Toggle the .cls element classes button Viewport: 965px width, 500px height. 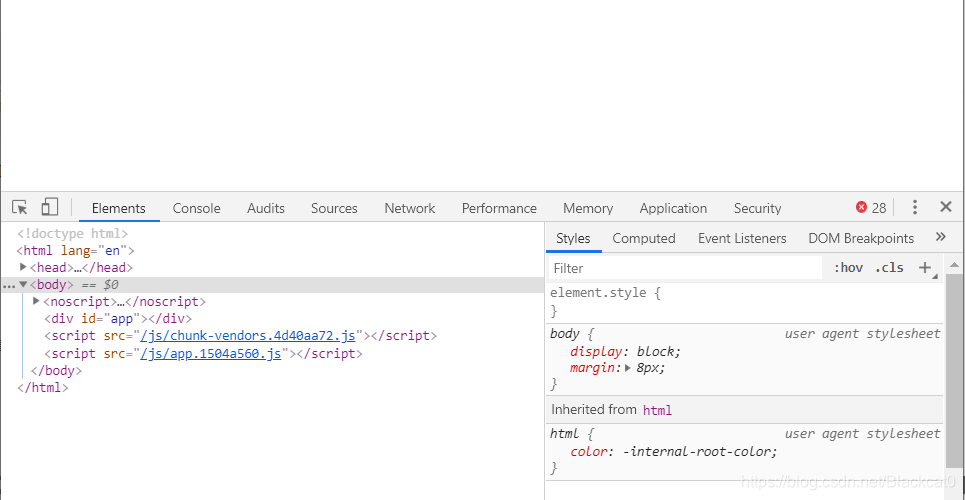point(889,268)
